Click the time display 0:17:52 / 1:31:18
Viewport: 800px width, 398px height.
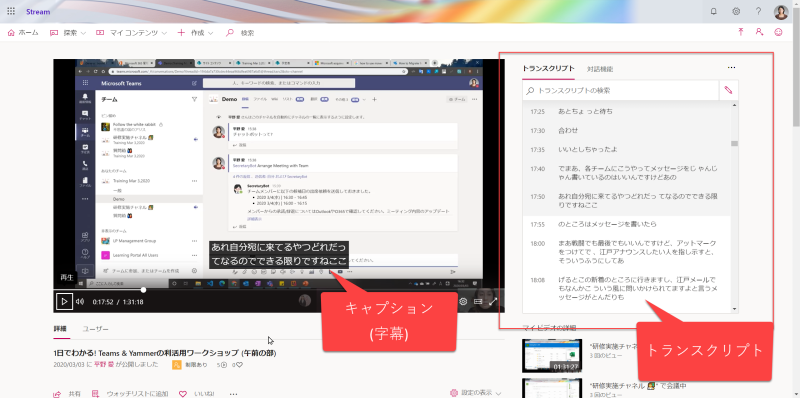[x=118, y=302]
